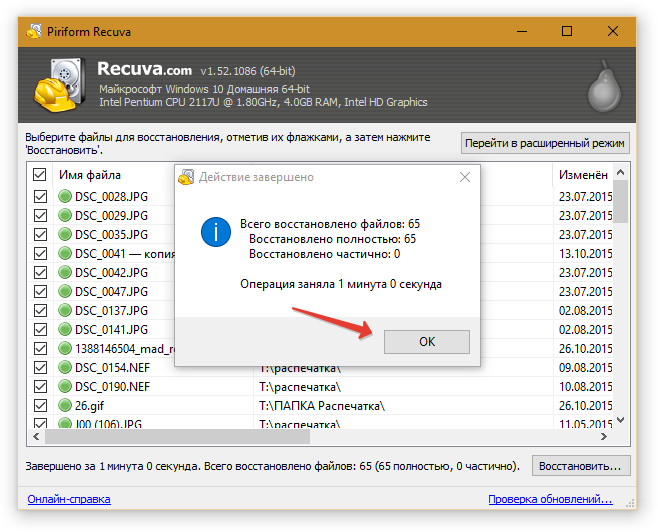Click date 10.08.2015 in Изменён column

(585, 386)
